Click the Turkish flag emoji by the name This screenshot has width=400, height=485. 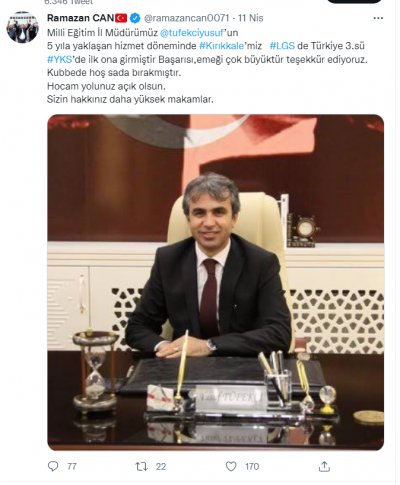tap(121, 18)
